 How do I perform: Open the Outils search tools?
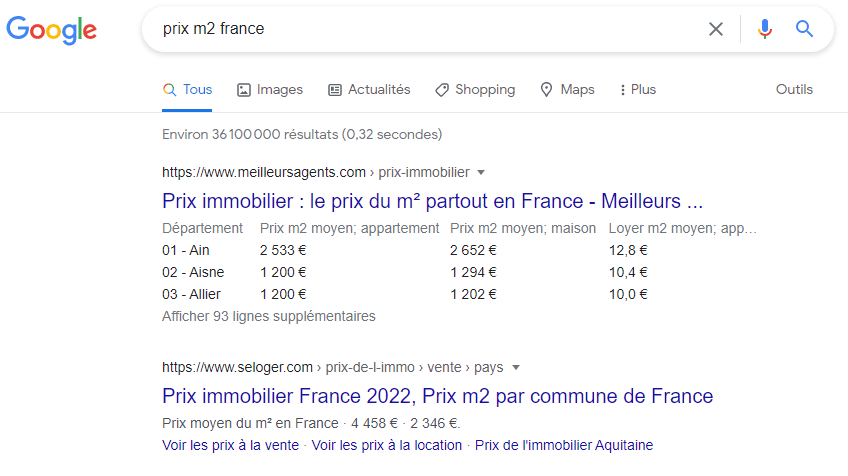coord(794,90)
